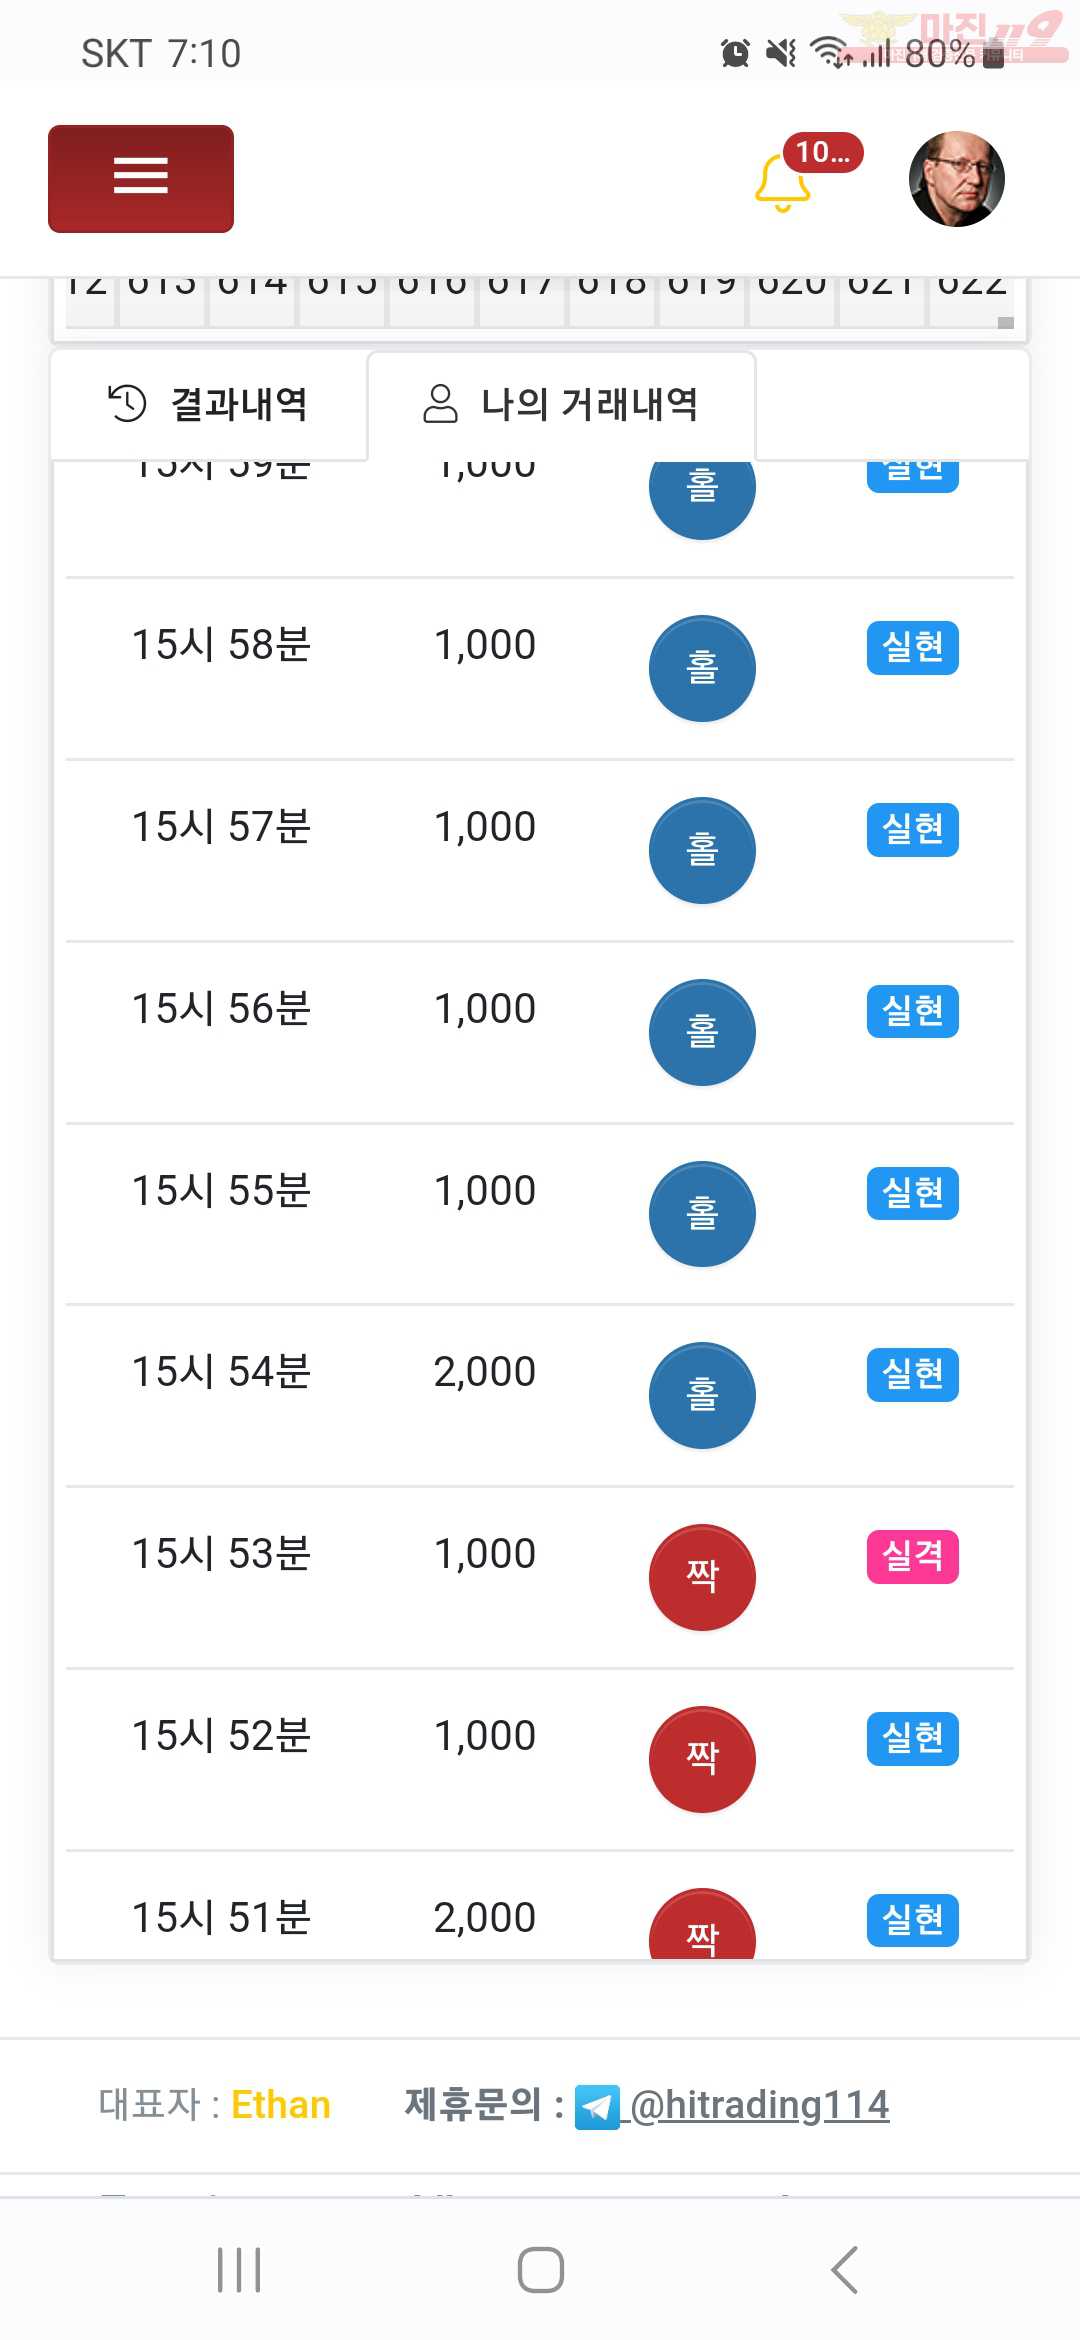Tap the 홀 circle for 15시 56분
Screen dimensions: 1080x2340
702,1032
